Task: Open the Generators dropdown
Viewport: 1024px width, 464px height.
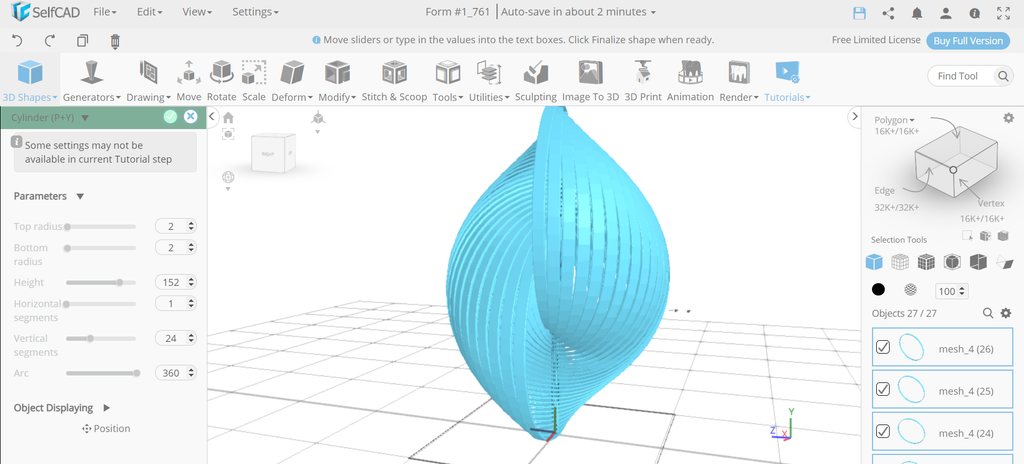Action: (91, 82)
